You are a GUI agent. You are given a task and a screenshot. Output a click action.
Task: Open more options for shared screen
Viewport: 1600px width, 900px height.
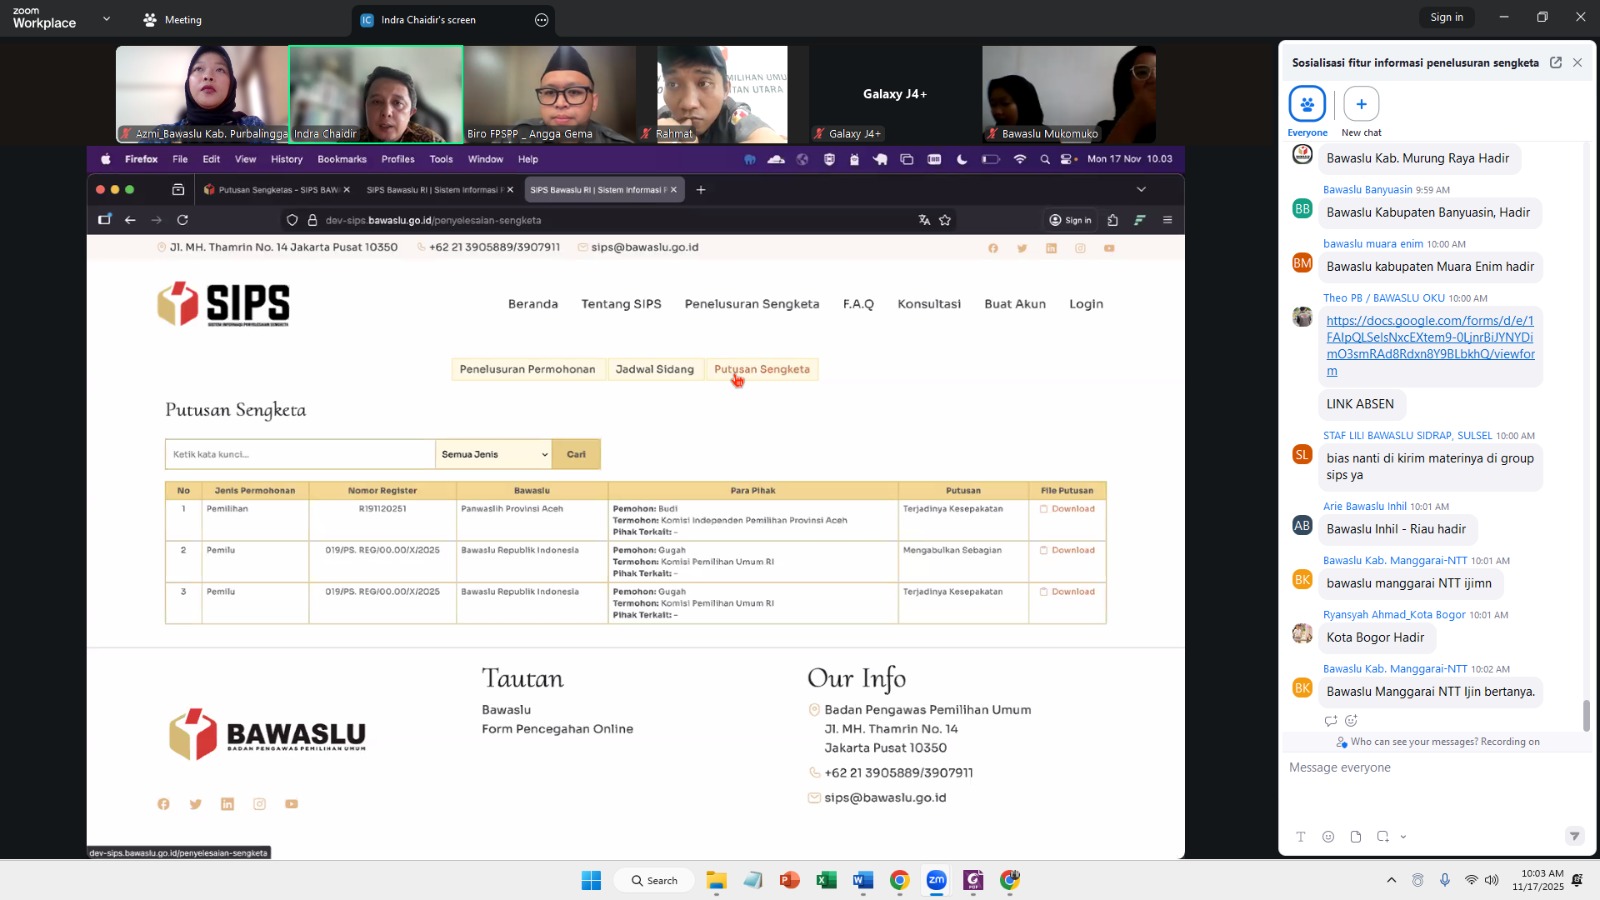[542, 20]
